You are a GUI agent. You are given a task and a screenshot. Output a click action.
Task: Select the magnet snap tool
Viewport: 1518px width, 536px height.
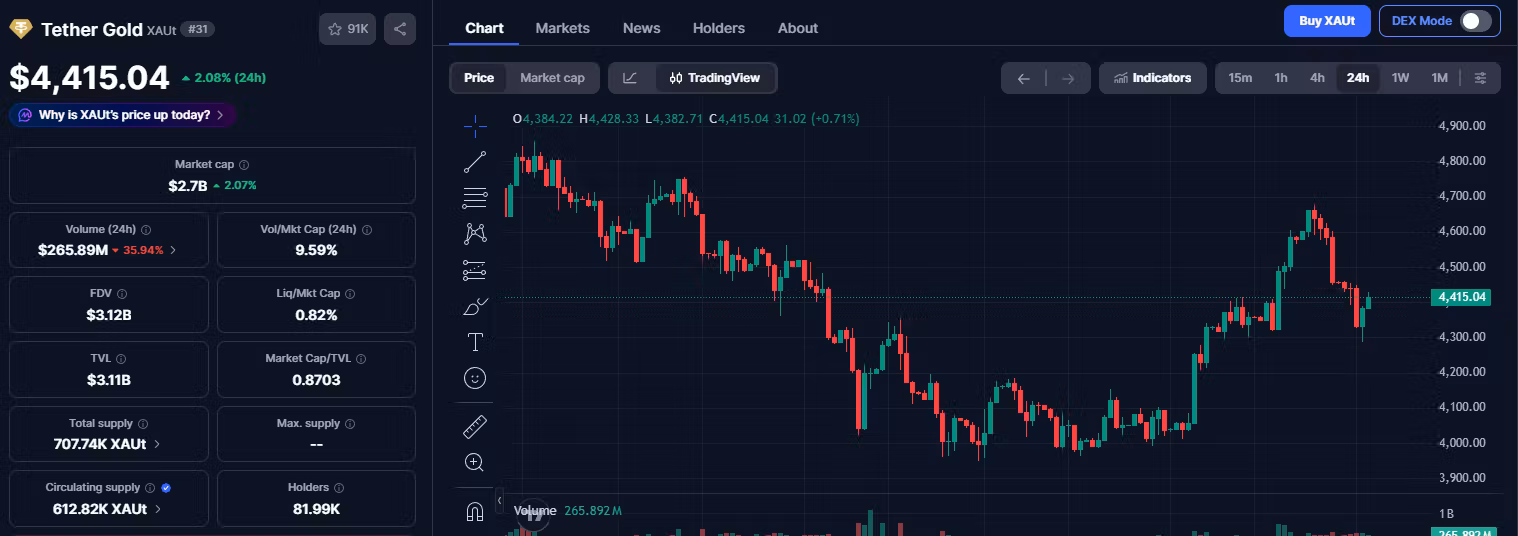(x=475, y=511)
